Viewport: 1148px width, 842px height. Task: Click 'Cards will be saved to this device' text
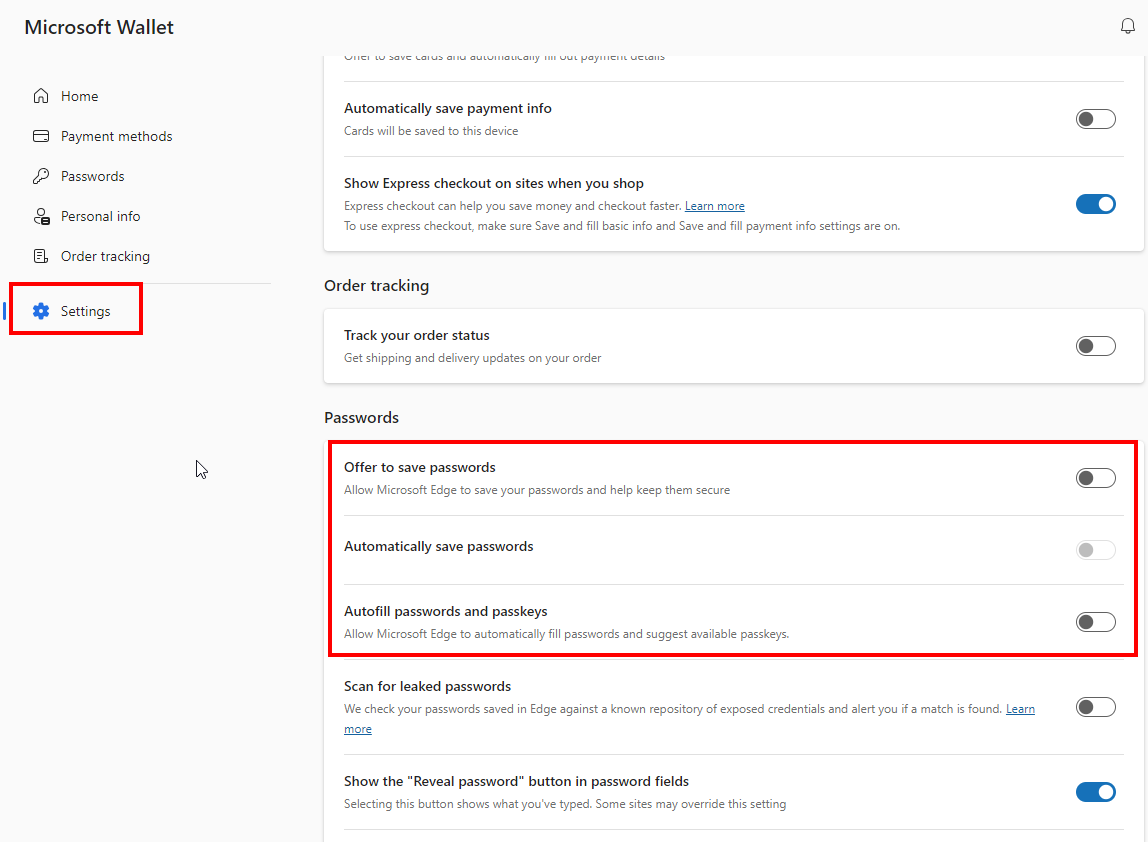tap(431, 131)
